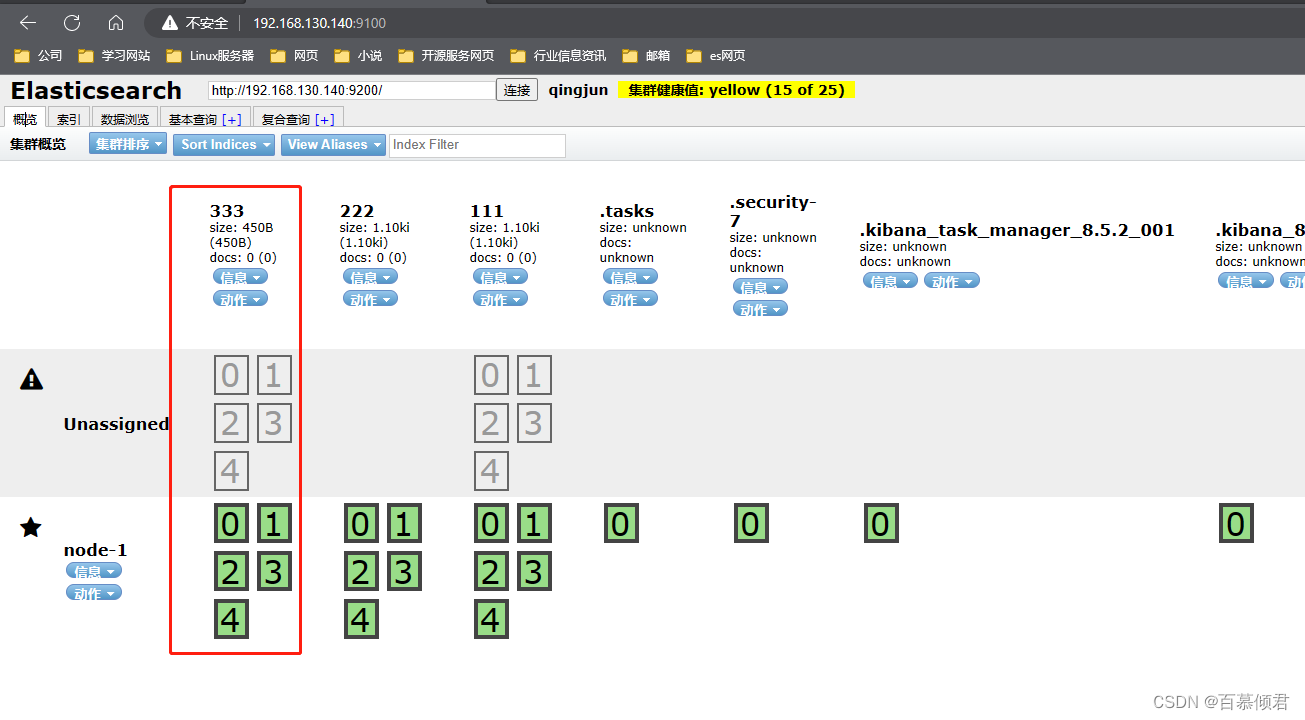Click the 222 index name heading
Viewport: 1305px width, 720px height.
[357, 211]
